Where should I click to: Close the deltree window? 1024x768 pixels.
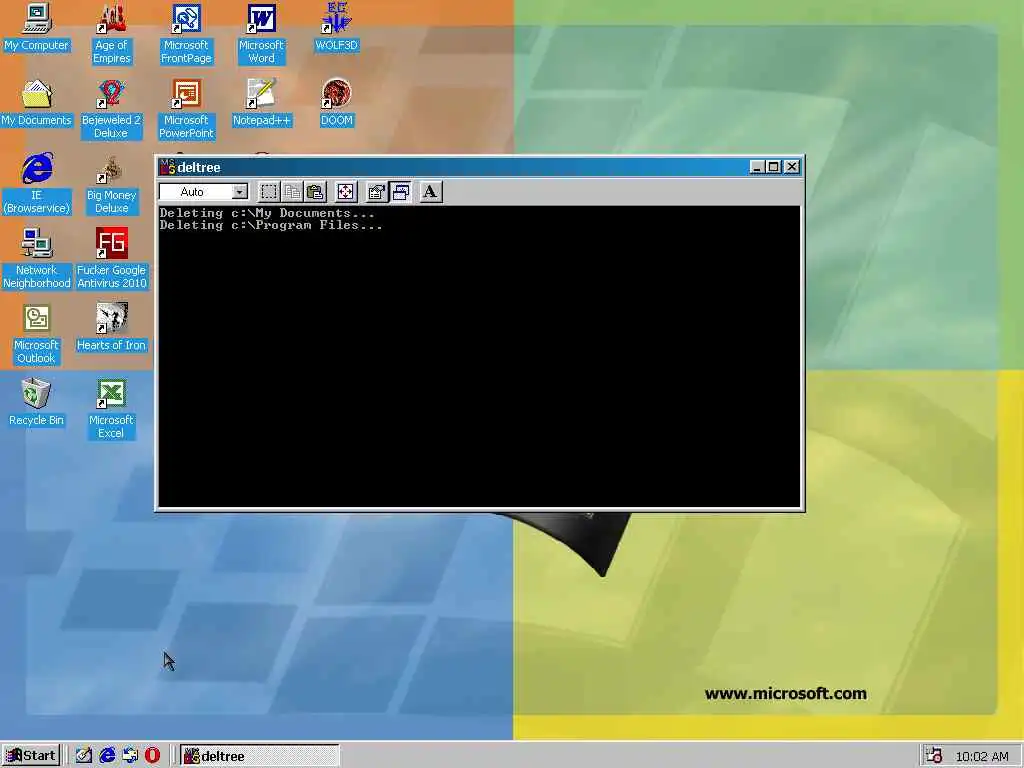[x=792, y=167]
